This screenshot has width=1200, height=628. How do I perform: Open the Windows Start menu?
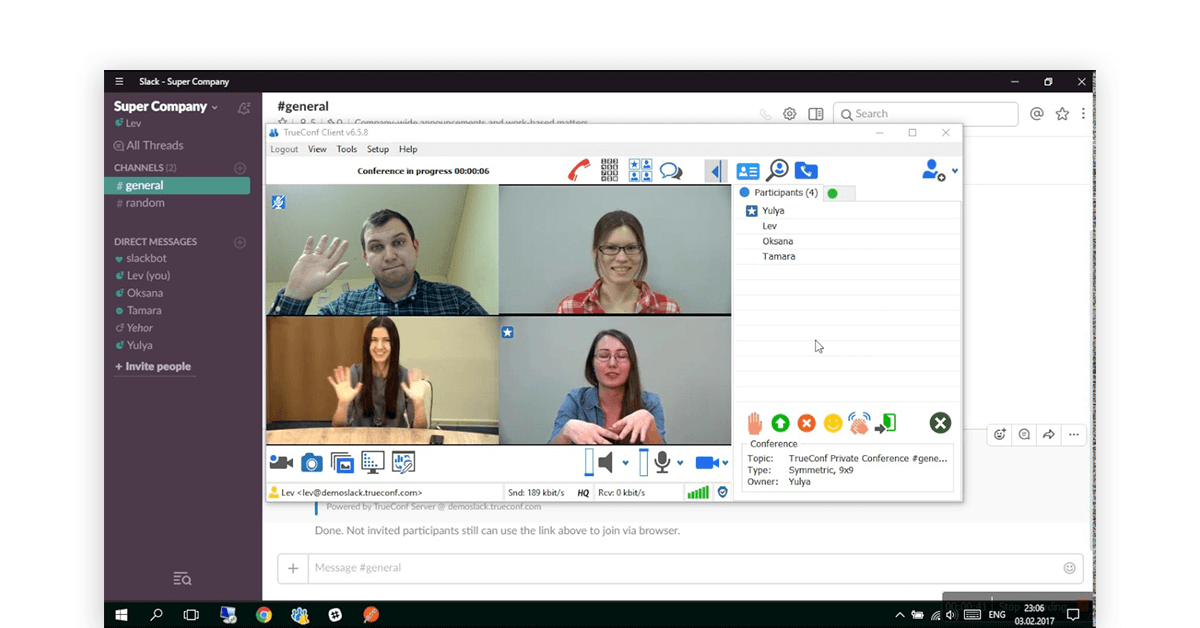(121, 614)
